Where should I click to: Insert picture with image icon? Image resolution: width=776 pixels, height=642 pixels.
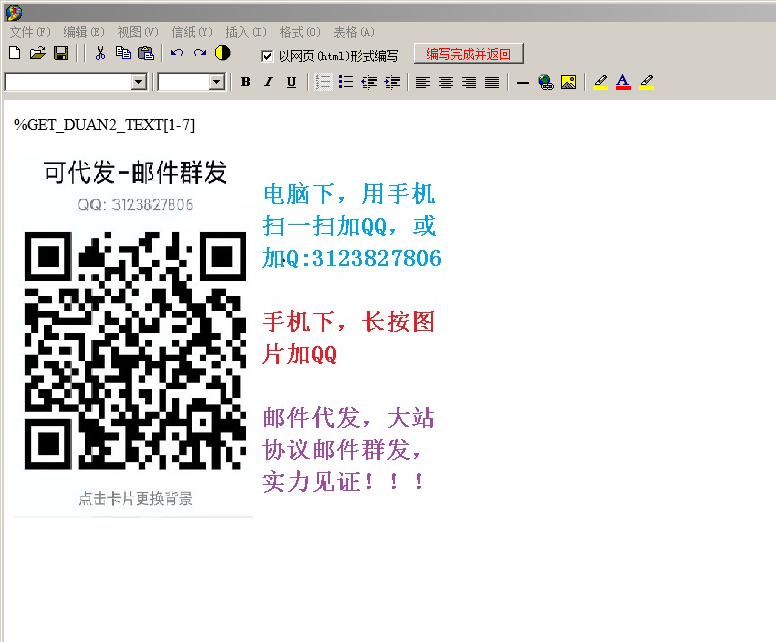coord(569,82)
